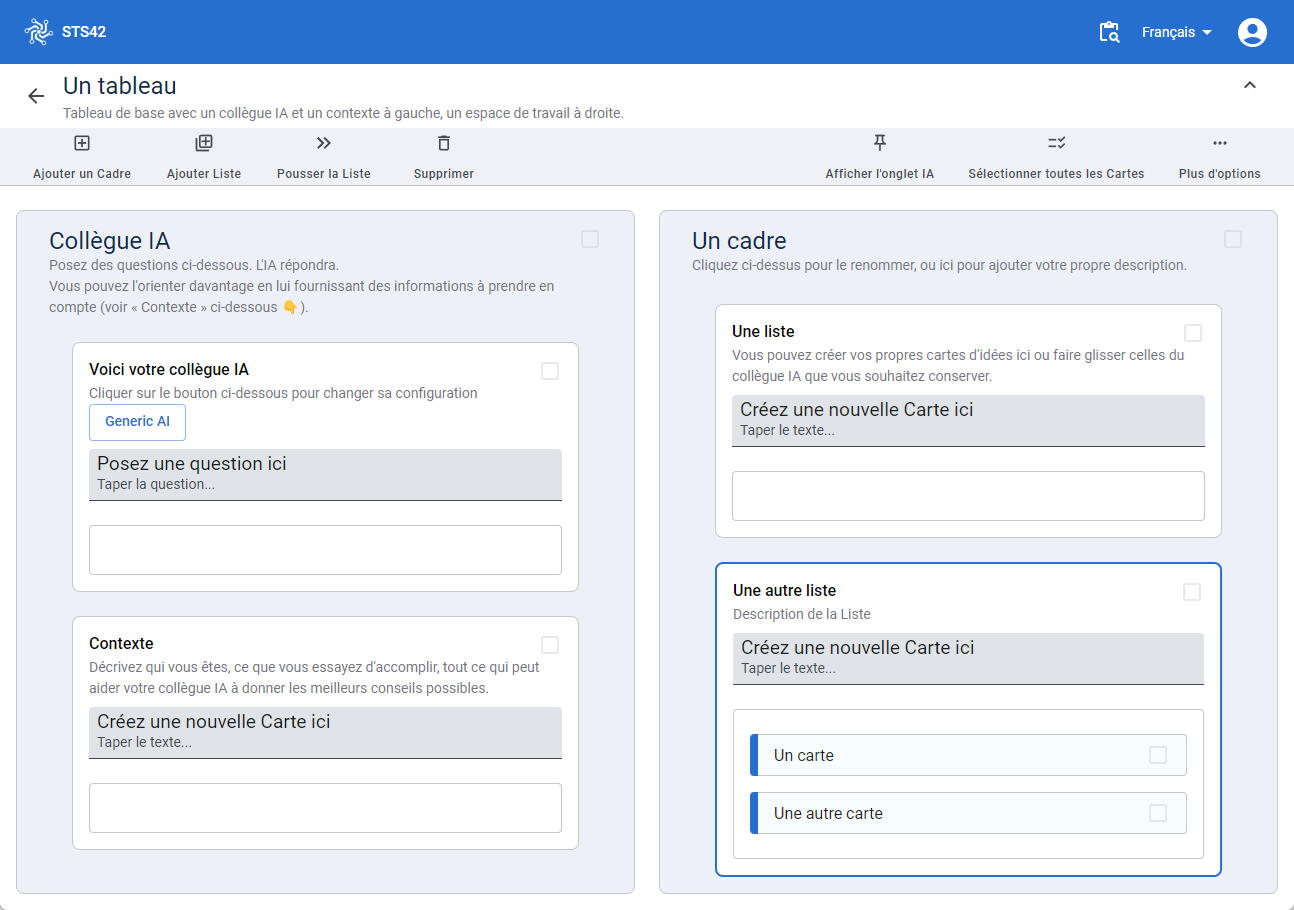Click the Ajouter un Cadre icon
1294x910 pixels.
82,144
